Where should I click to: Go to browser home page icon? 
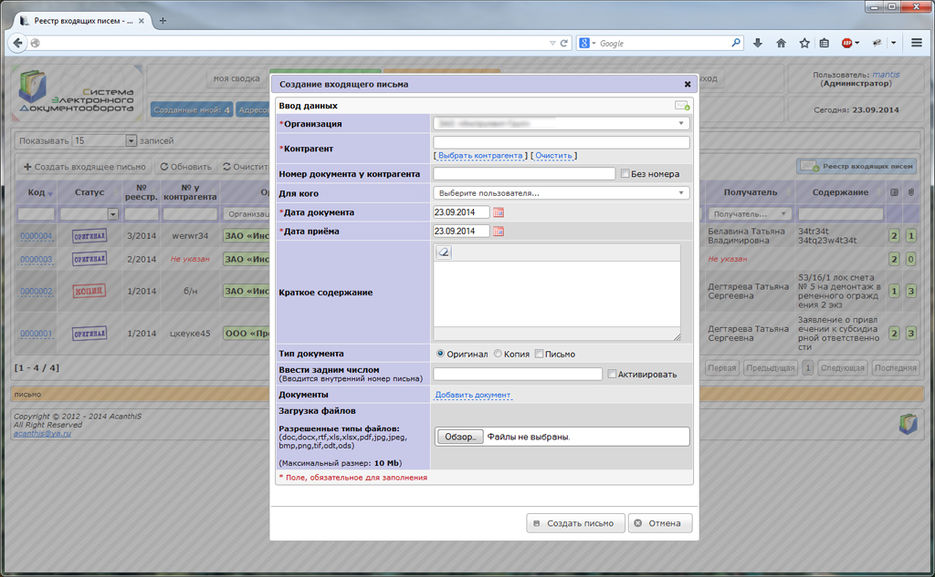[781, 43]
